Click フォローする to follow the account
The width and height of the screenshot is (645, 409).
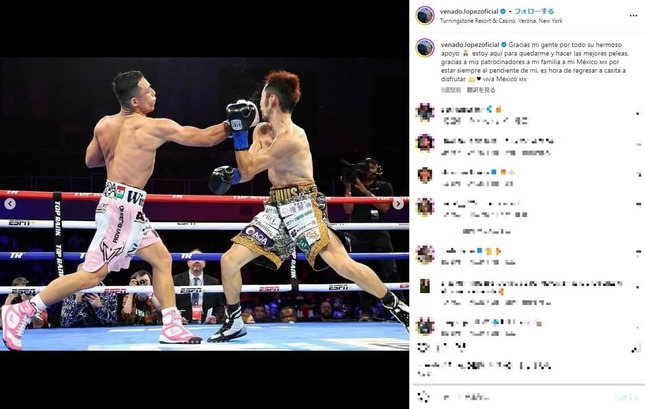point(534,12)
